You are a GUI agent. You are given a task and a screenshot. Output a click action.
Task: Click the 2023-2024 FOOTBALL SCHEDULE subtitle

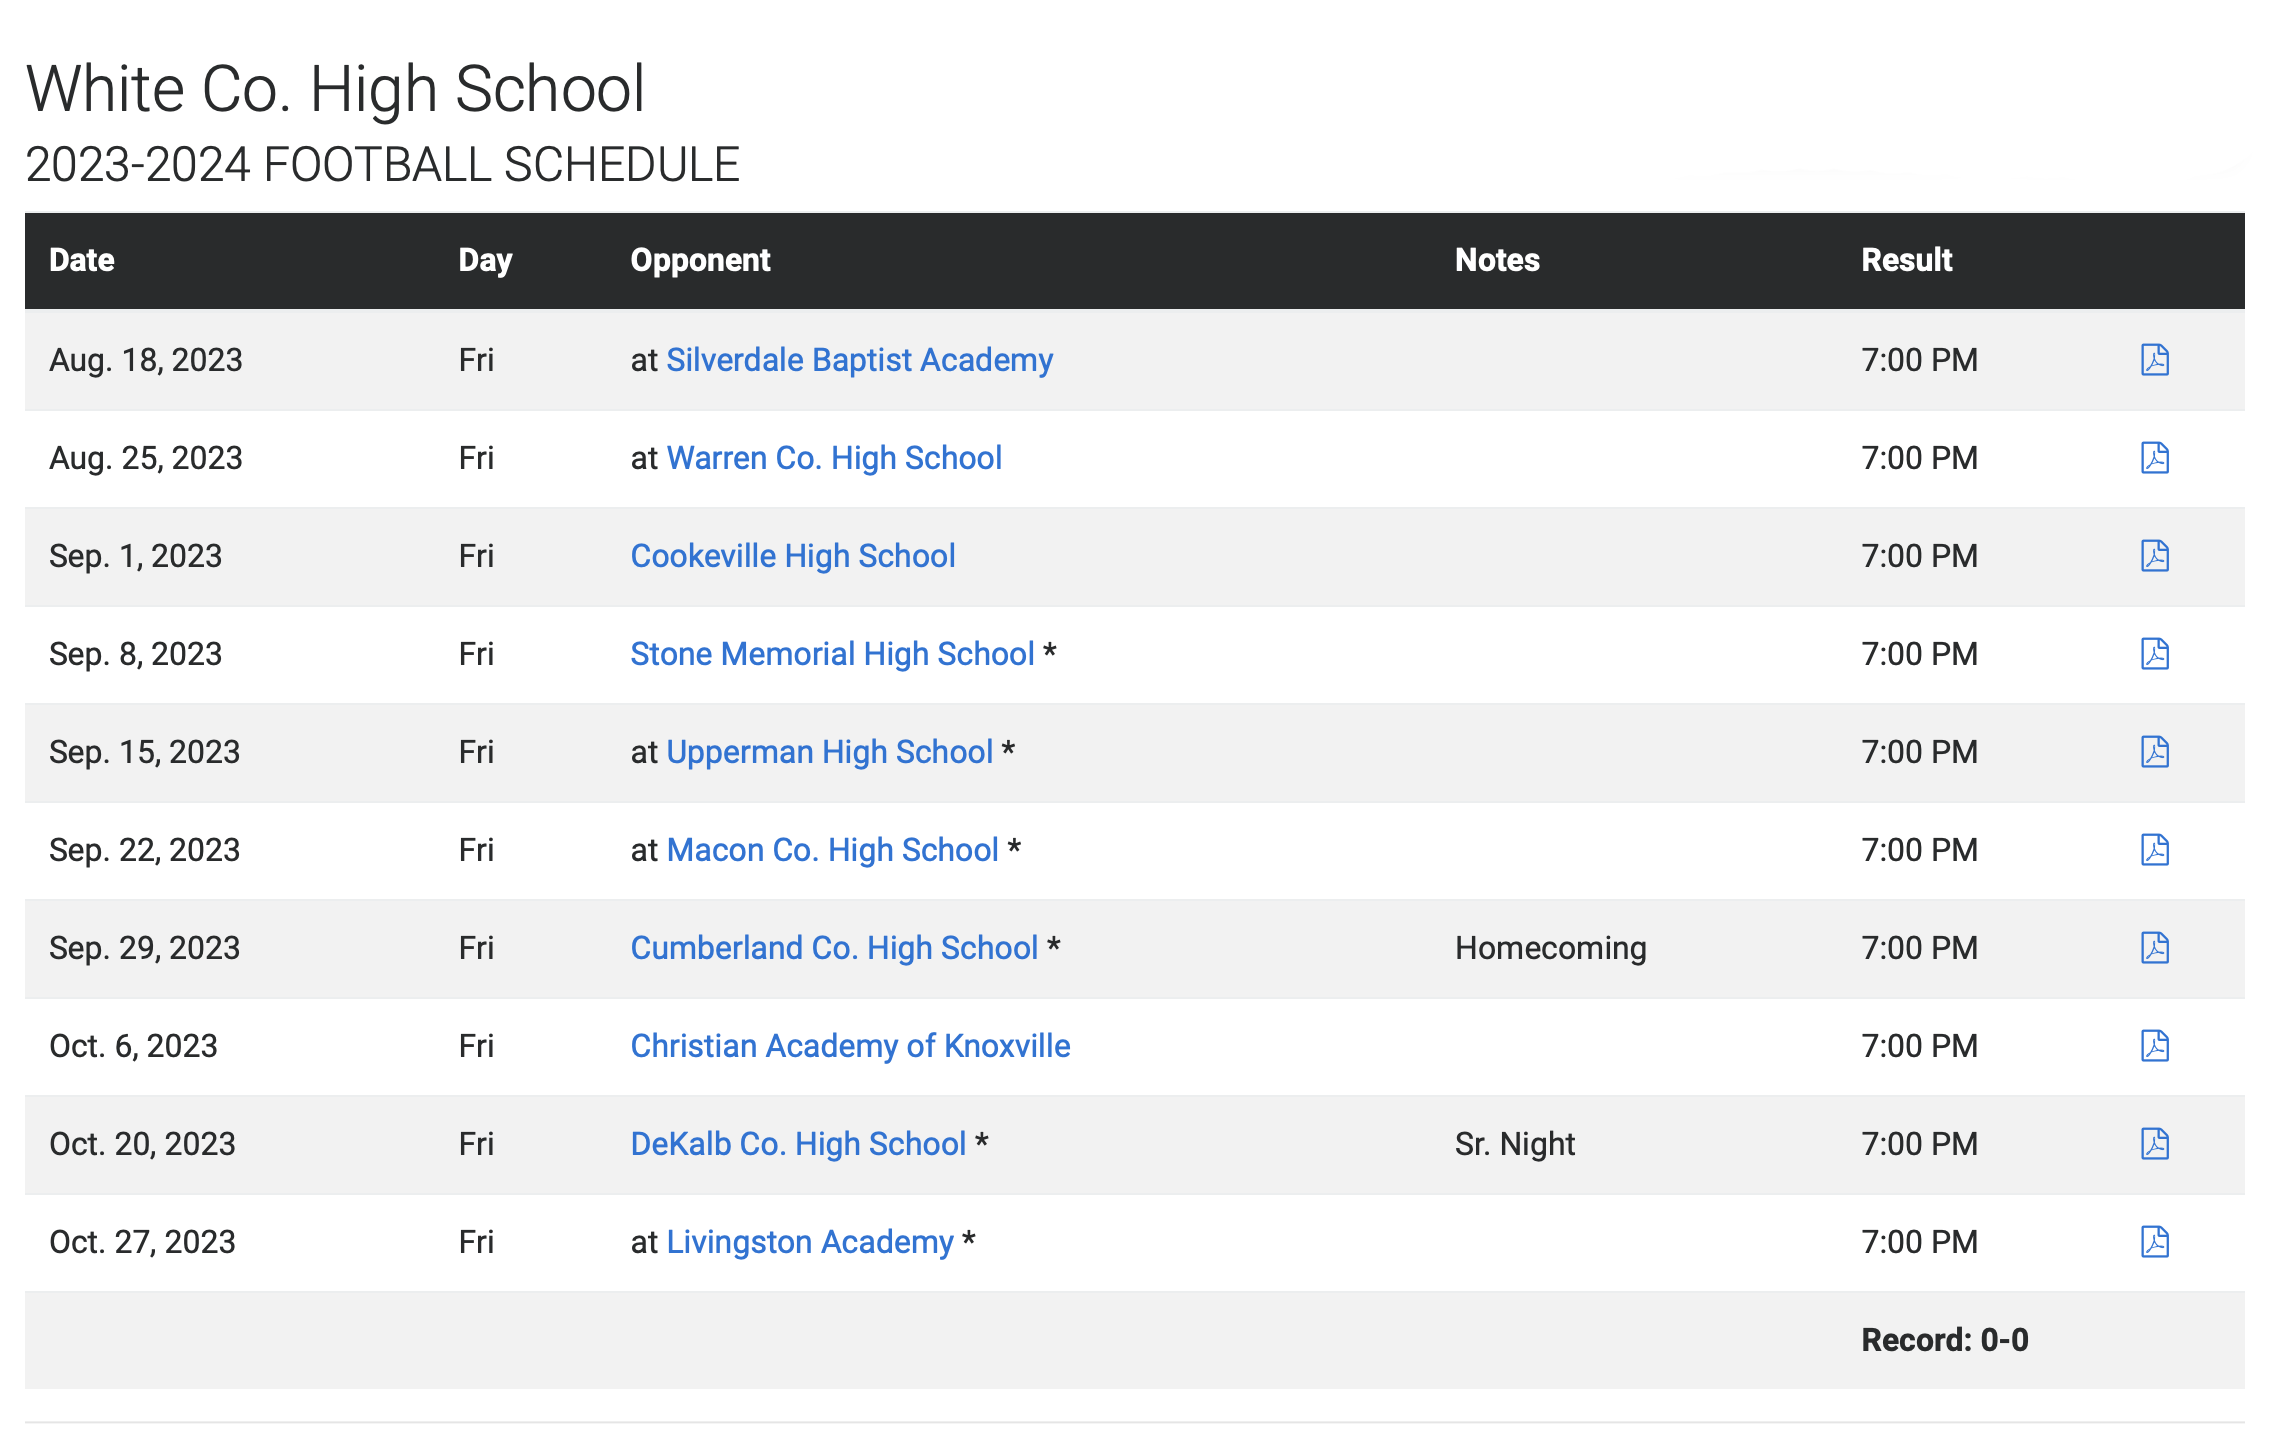[x=382, y=165]
